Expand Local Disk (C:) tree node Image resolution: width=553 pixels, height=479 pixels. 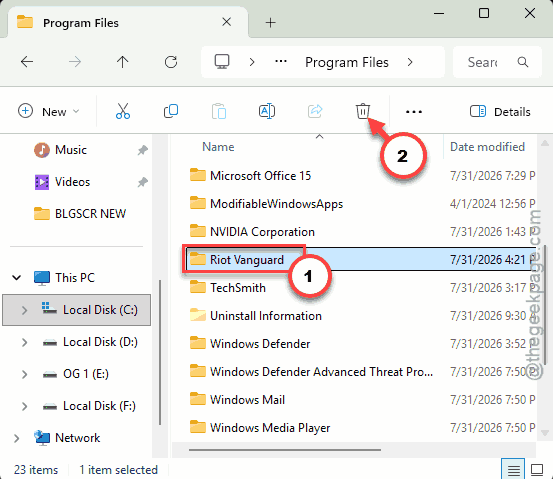pos(24,310)
